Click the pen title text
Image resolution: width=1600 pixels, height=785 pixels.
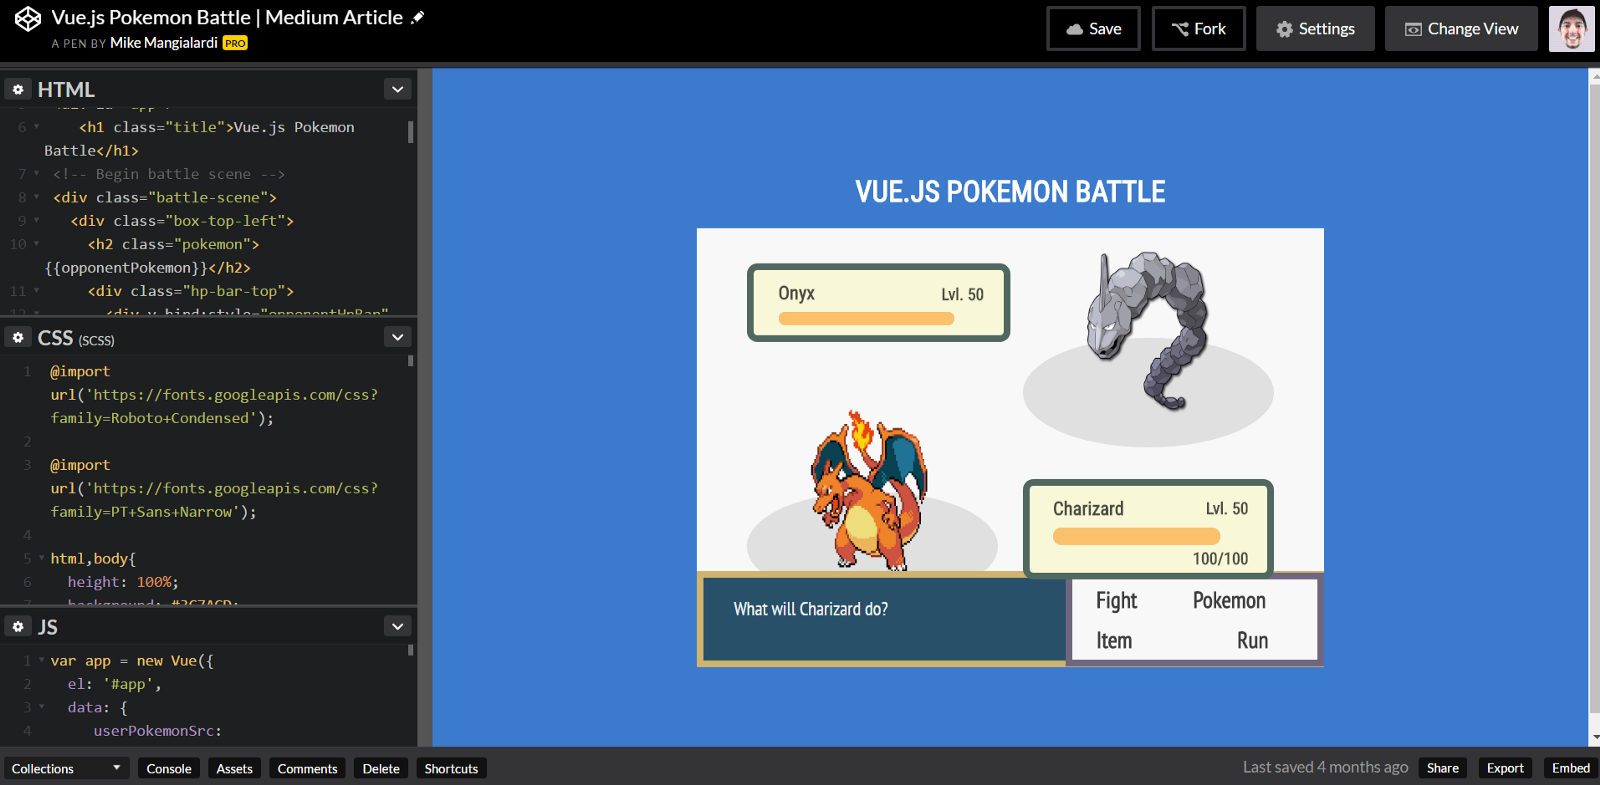[x=227, y=17]
